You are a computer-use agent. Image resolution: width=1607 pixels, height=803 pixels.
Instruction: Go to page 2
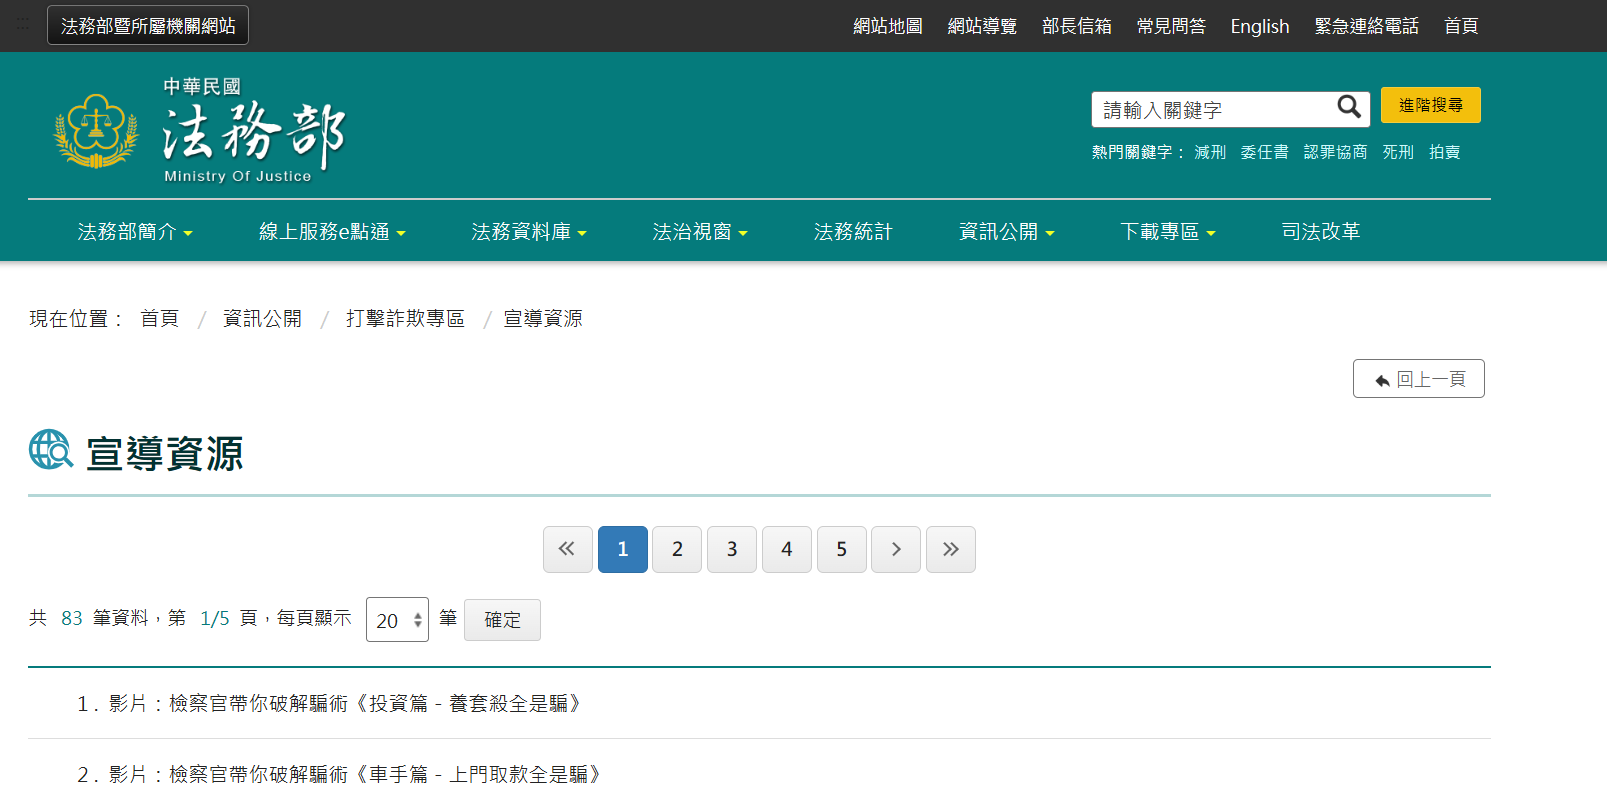coord(677,549)
